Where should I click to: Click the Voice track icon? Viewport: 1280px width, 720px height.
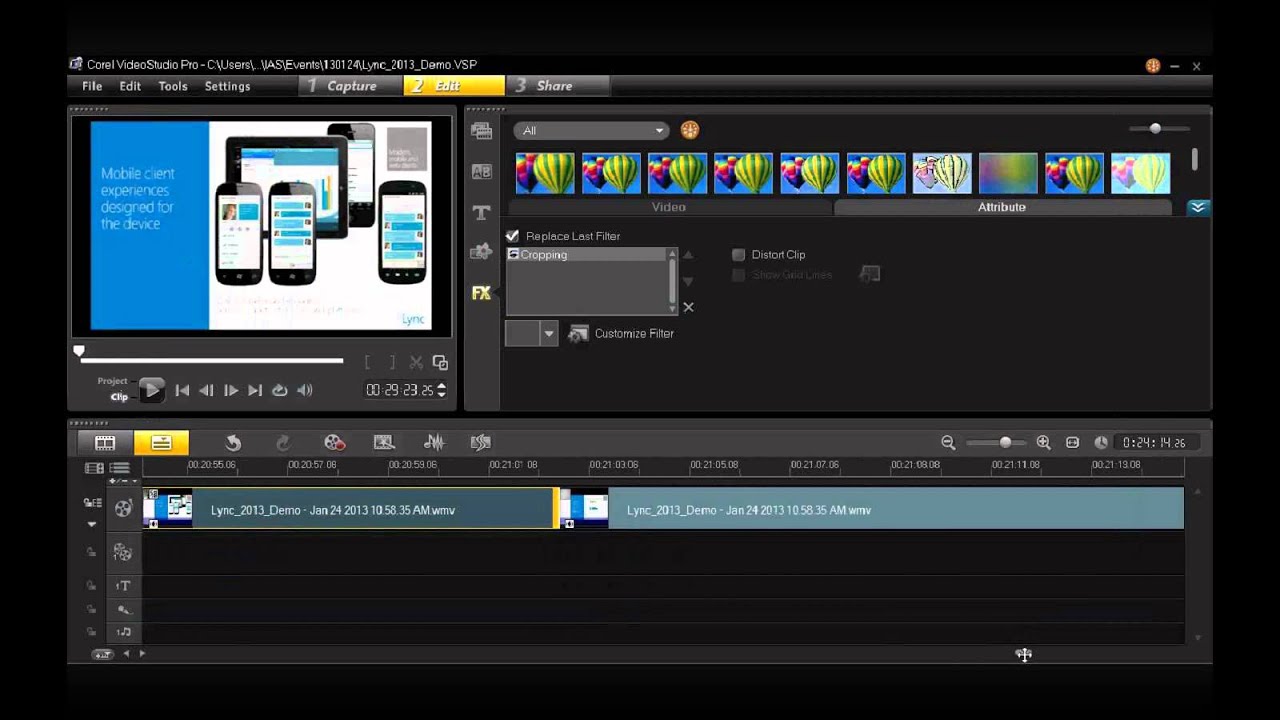click(x=123, y=609)
